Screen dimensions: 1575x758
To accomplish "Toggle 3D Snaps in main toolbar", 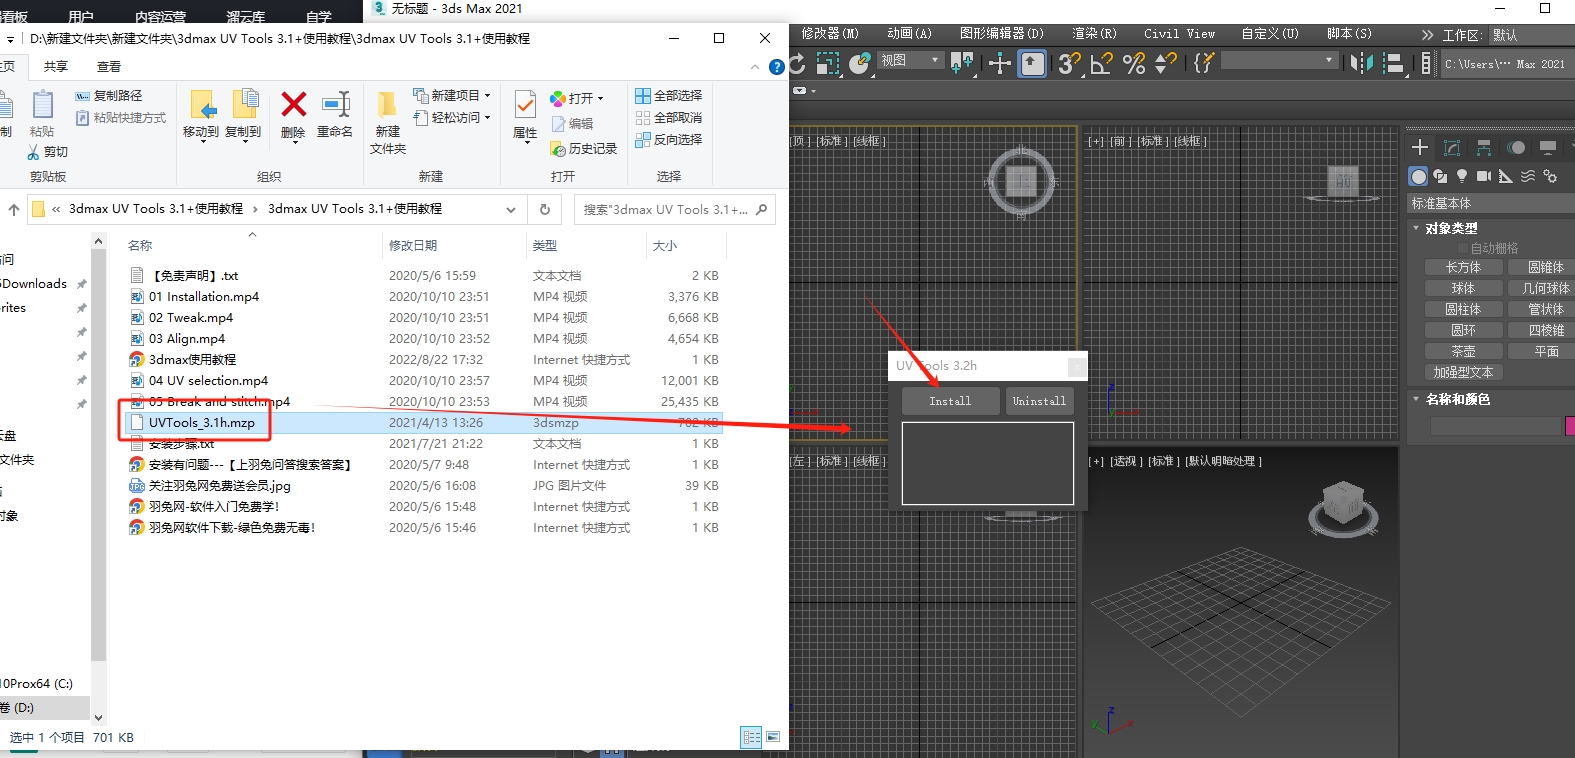I will point(1068,64).
